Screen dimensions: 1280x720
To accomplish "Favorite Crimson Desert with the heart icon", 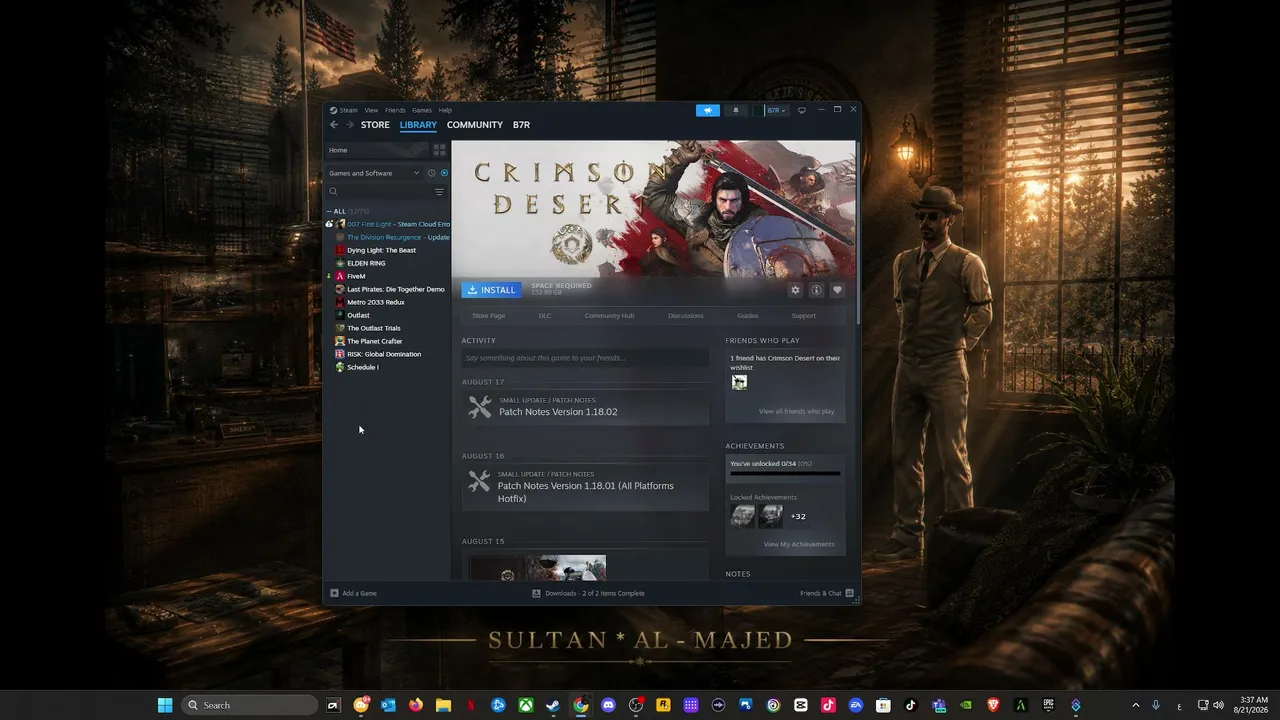I will coord(837,290).
